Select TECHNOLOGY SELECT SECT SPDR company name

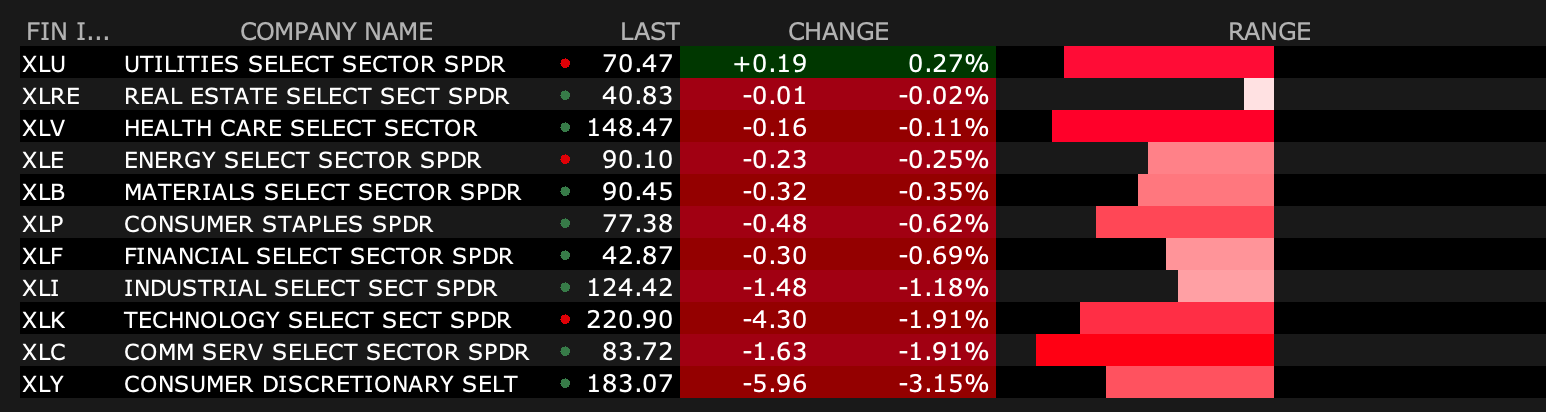(317, 320)
